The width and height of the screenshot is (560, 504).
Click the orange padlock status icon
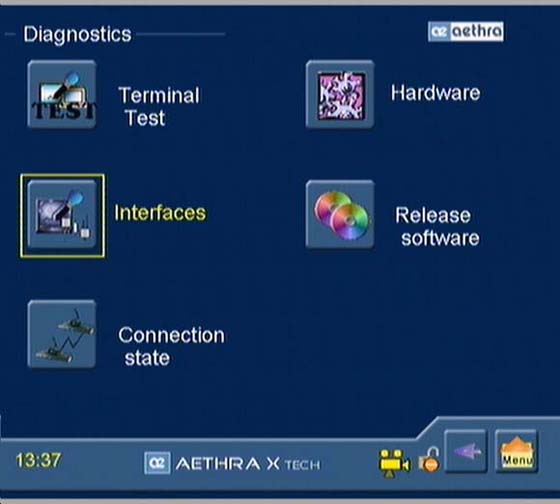(x=429, y=460)
